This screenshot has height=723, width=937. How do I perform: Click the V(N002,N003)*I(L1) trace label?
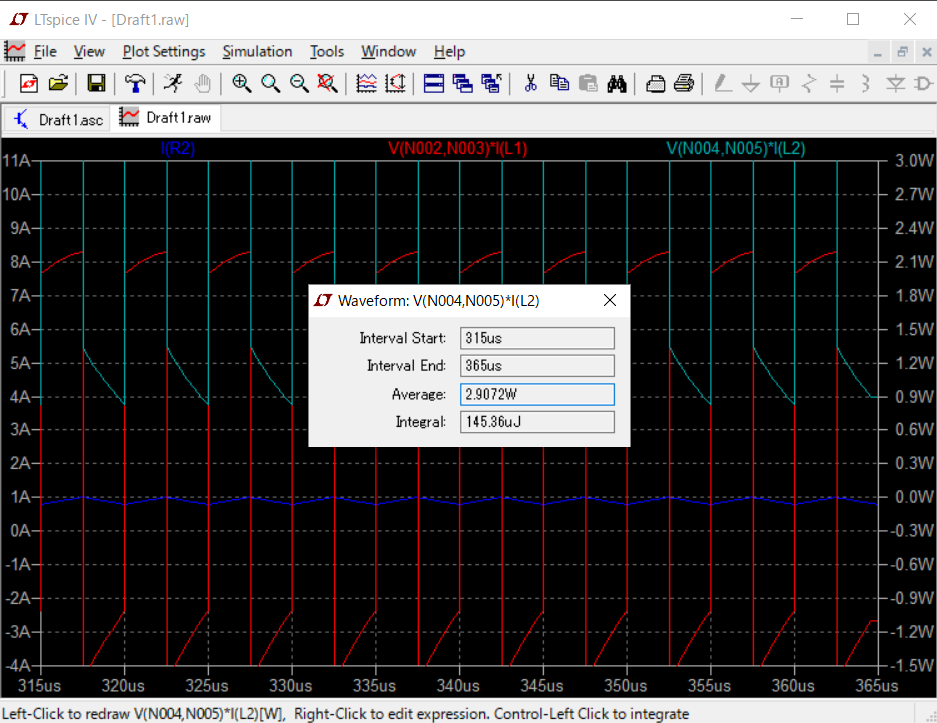458,148
